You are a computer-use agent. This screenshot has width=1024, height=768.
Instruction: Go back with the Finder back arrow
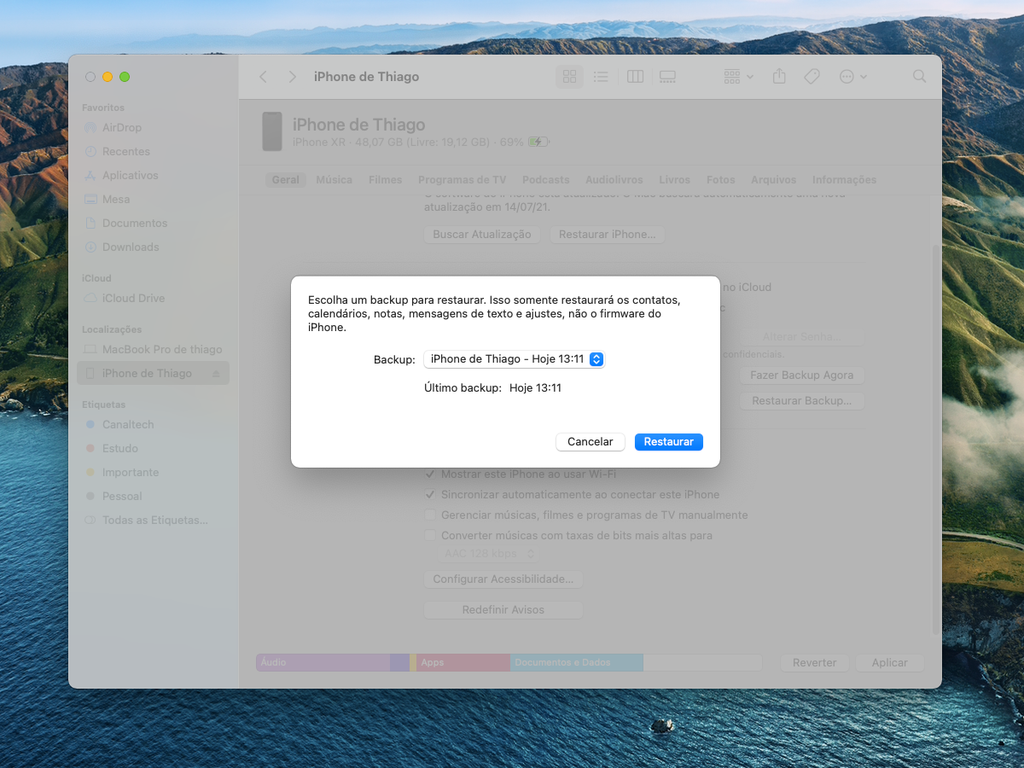click(263, 76)
